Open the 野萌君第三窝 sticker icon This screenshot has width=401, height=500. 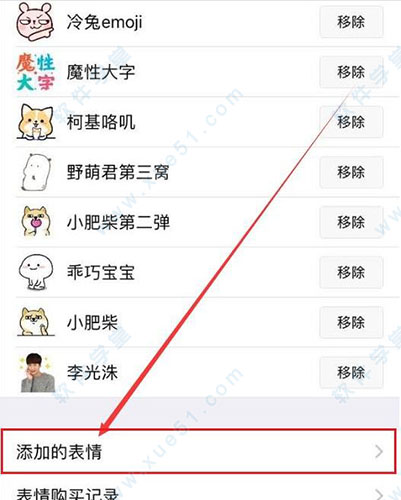click(36, 172)
